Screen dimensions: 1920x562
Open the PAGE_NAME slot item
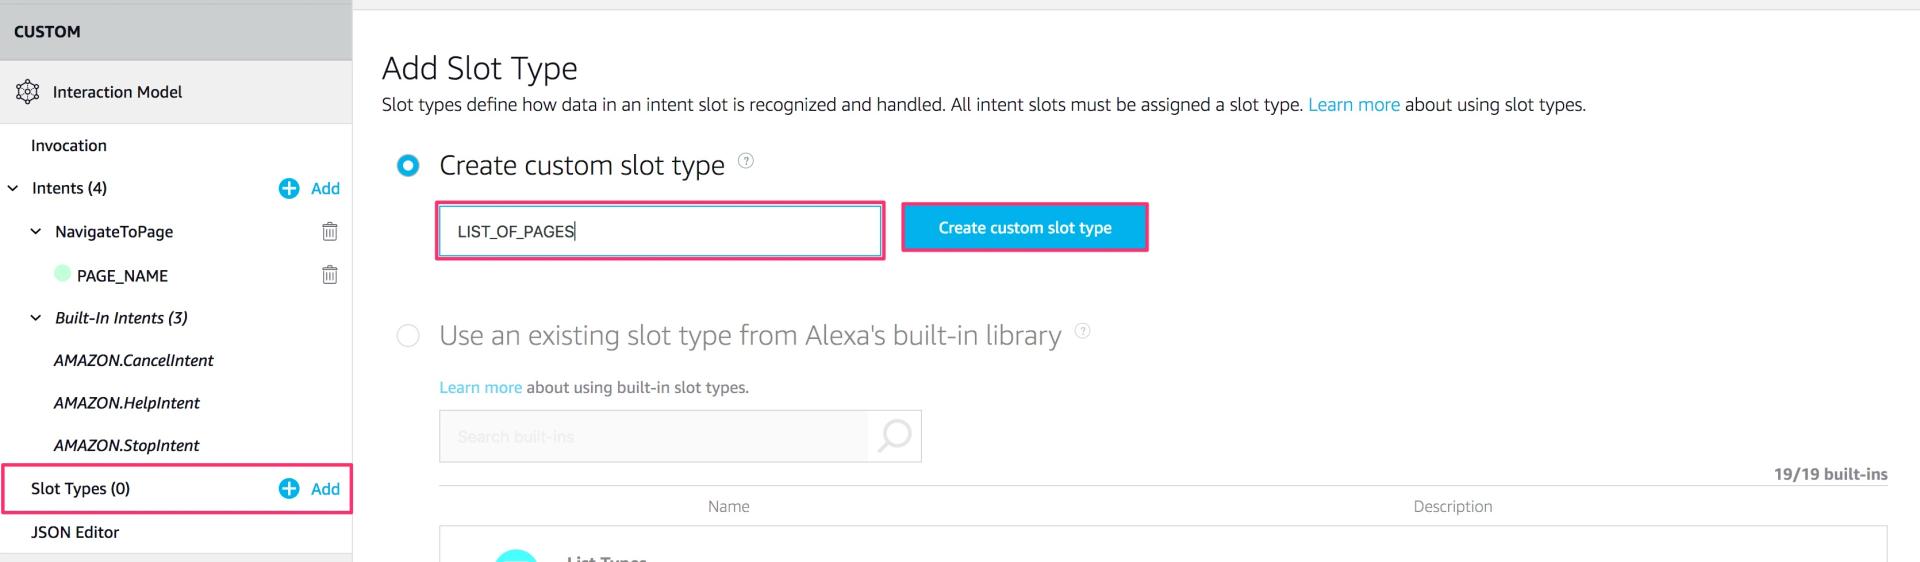(122, 276)
